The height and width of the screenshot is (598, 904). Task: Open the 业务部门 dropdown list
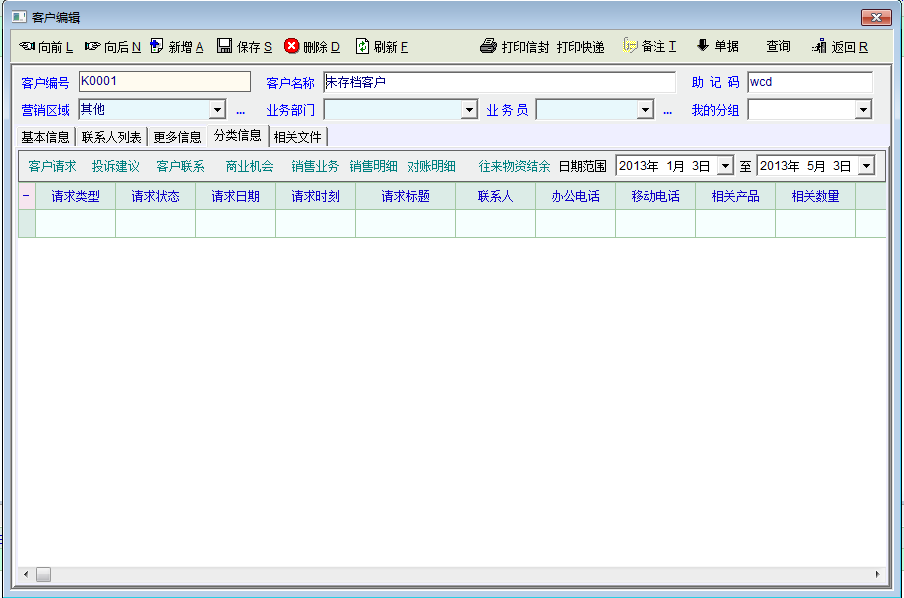tap(469, 110)
